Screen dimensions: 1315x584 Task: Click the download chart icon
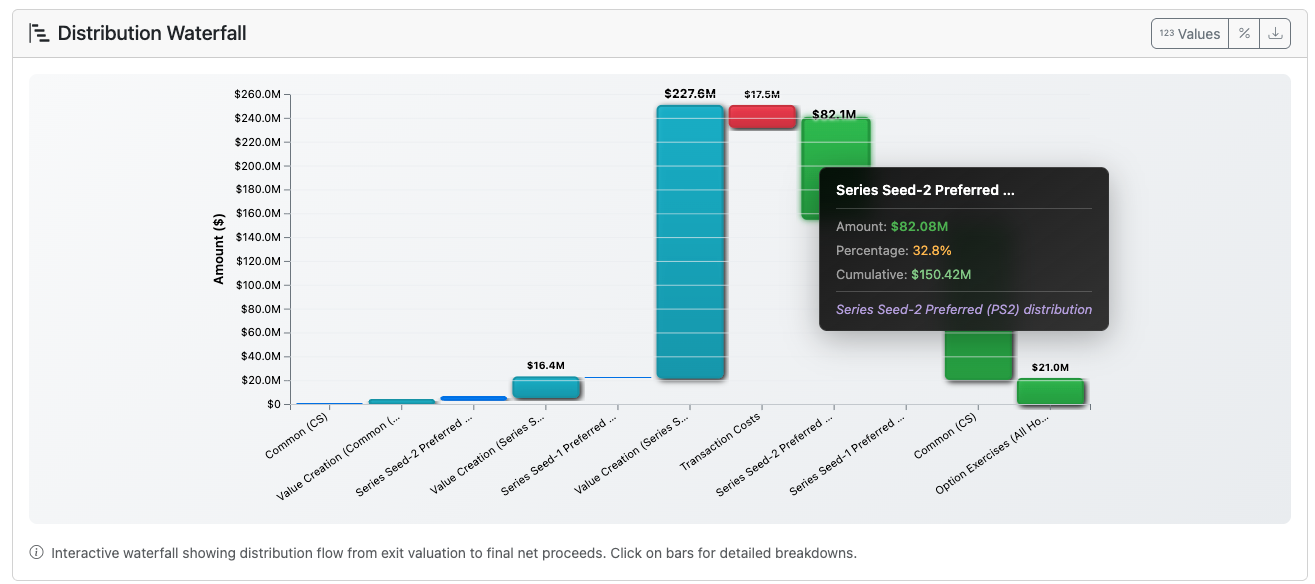1274,32
